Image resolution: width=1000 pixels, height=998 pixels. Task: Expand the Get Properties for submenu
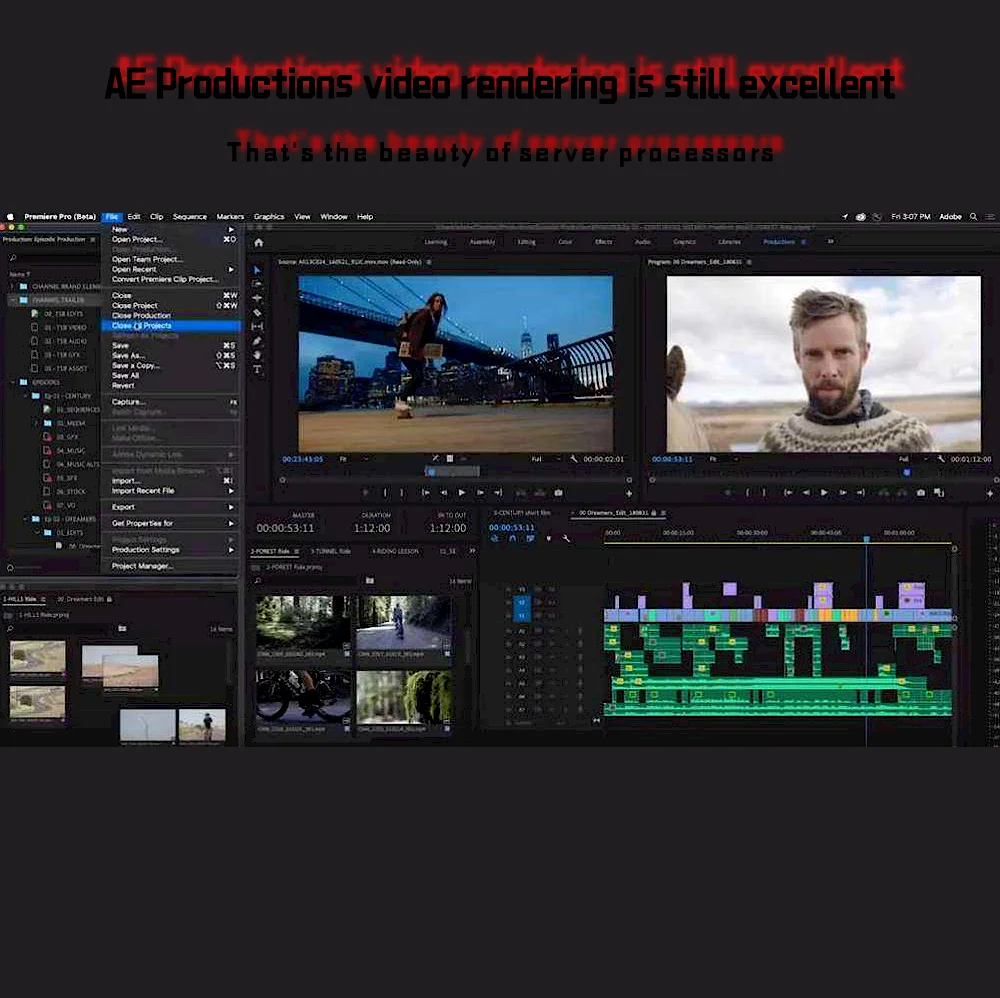[231, 523]
